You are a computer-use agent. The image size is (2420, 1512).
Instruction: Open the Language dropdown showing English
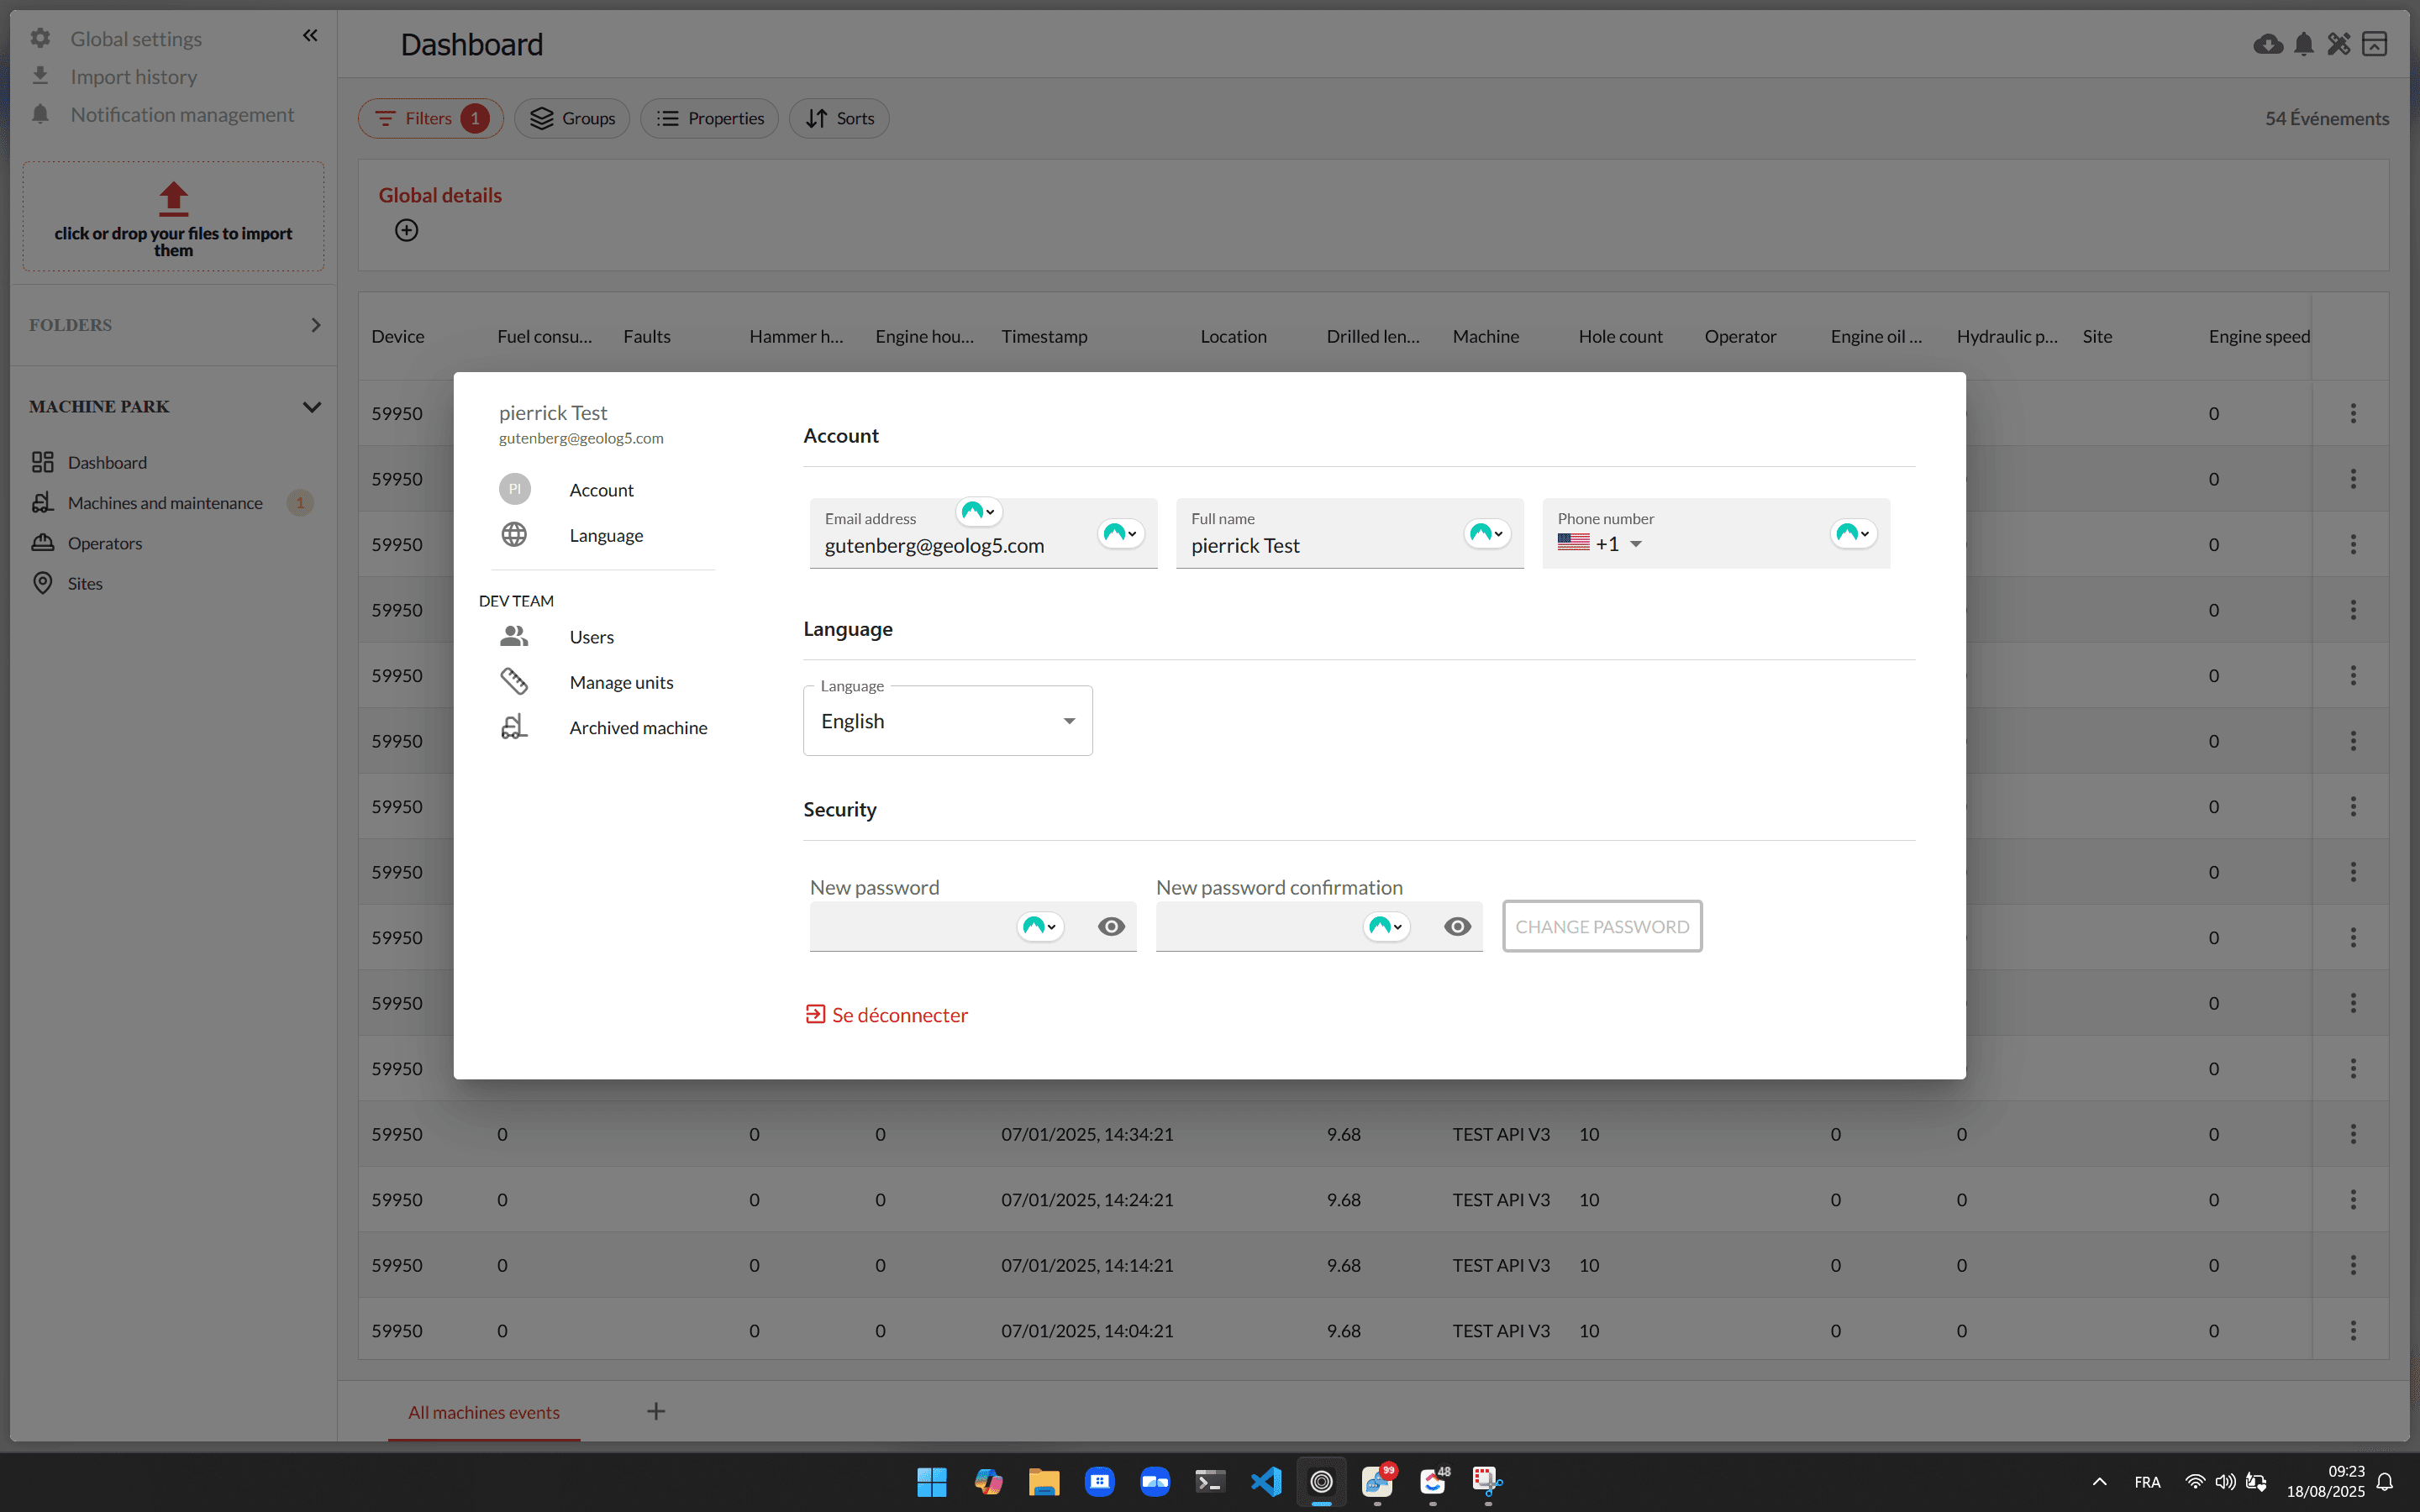pos(947,721)
